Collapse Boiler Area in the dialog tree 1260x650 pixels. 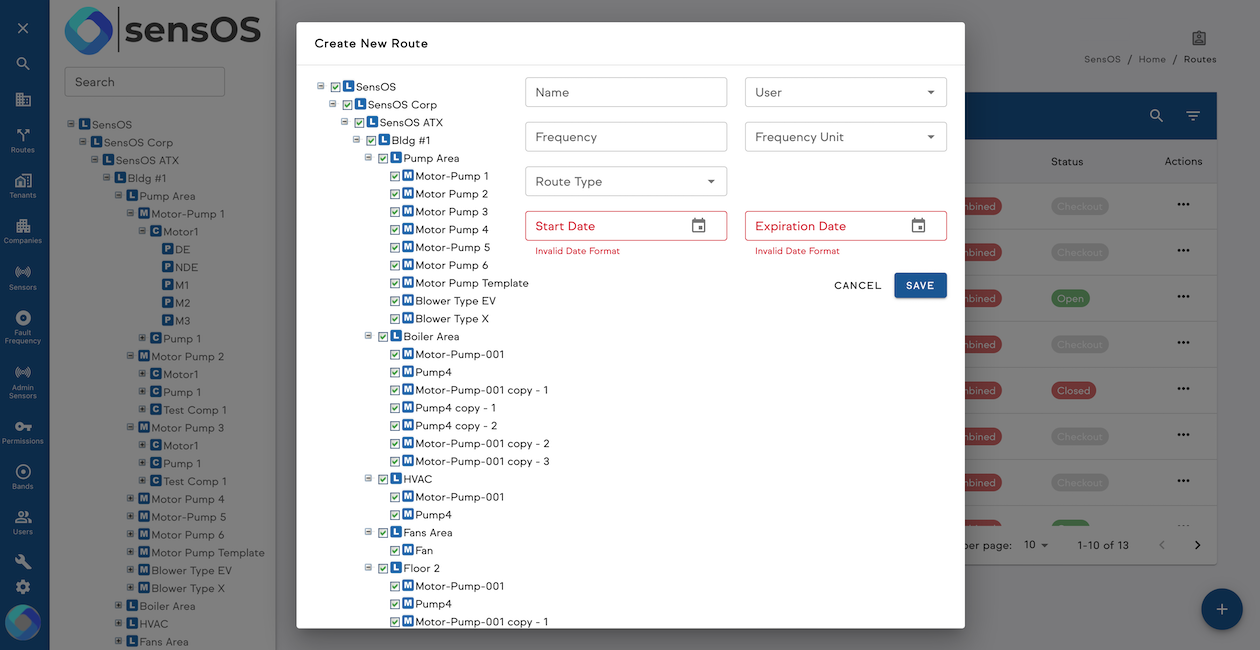(x=369, y=336)
